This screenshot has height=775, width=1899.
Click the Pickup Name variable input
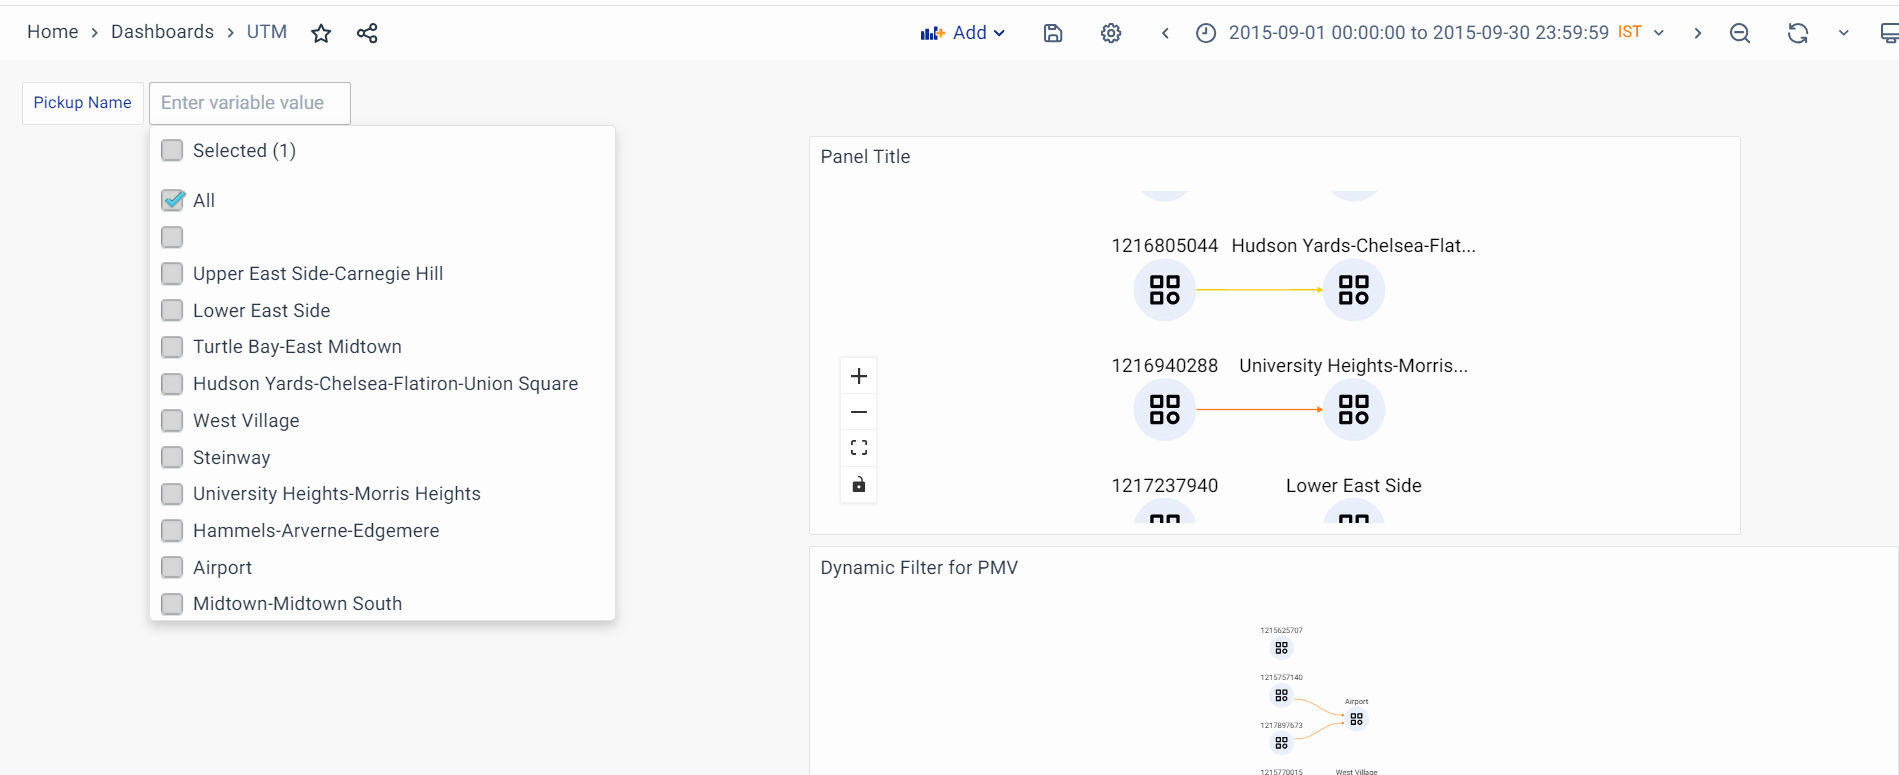pyautogui.click(x=250, y=103)
